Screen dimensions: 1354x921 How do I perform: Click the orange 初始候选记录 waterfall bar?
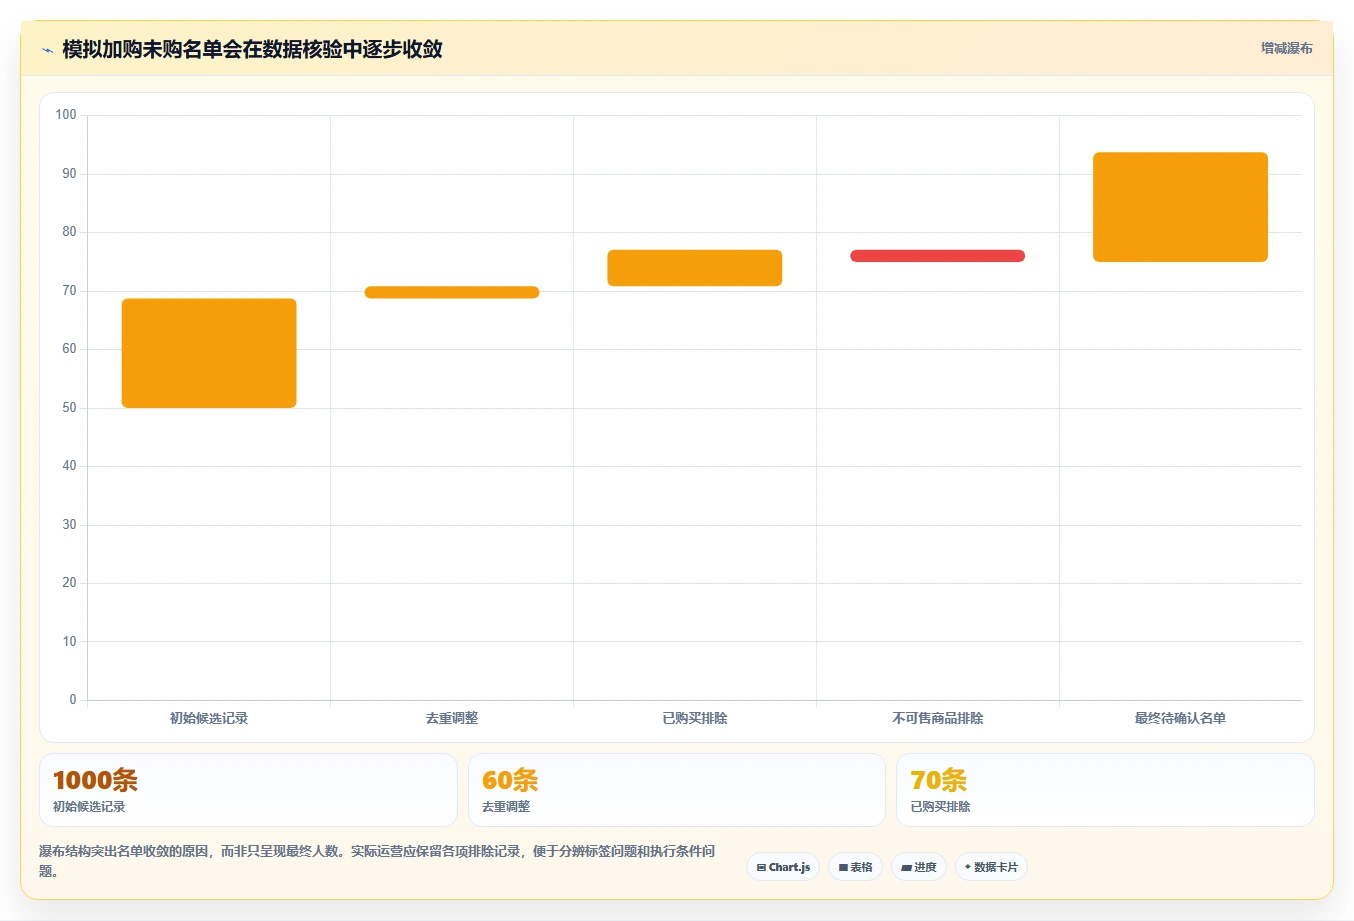pos(209,353)
